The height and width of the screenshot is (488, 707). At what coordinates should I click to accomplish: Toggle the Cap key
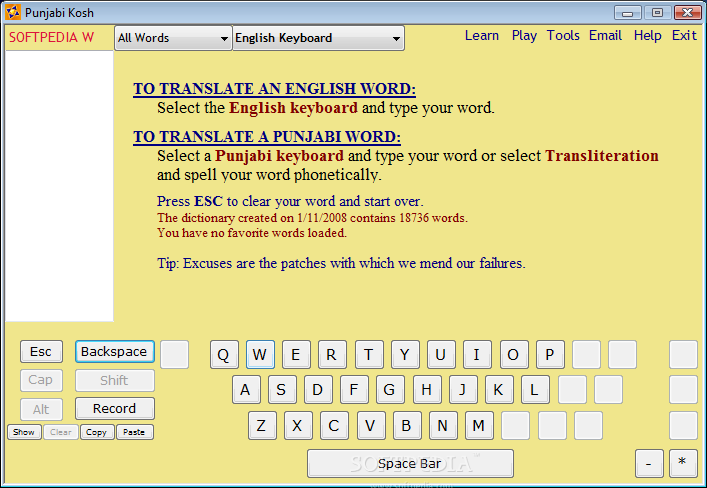pyautogui.click(x=41, y=380)
